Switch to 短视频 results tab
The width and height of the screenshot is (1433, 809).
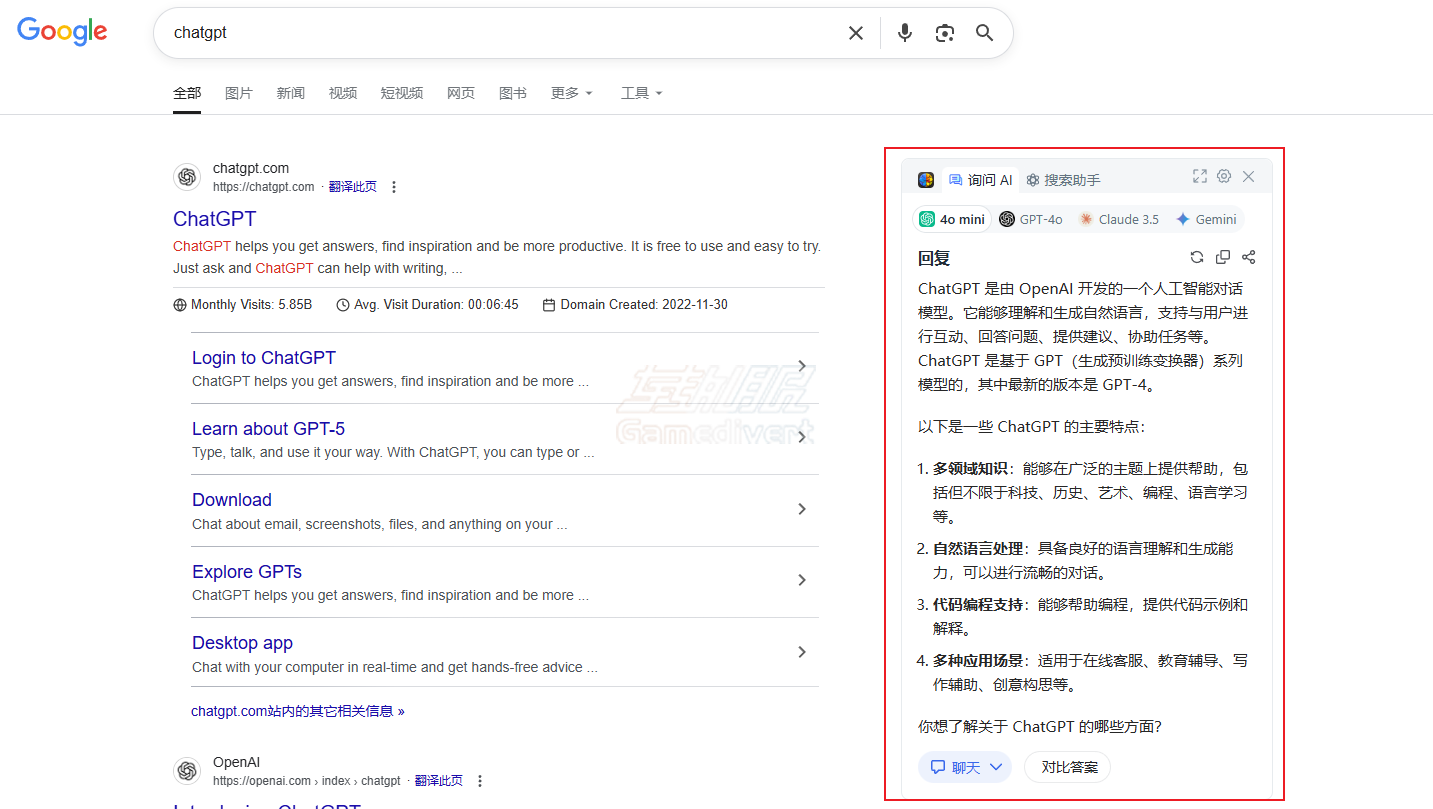click(402, 93)
